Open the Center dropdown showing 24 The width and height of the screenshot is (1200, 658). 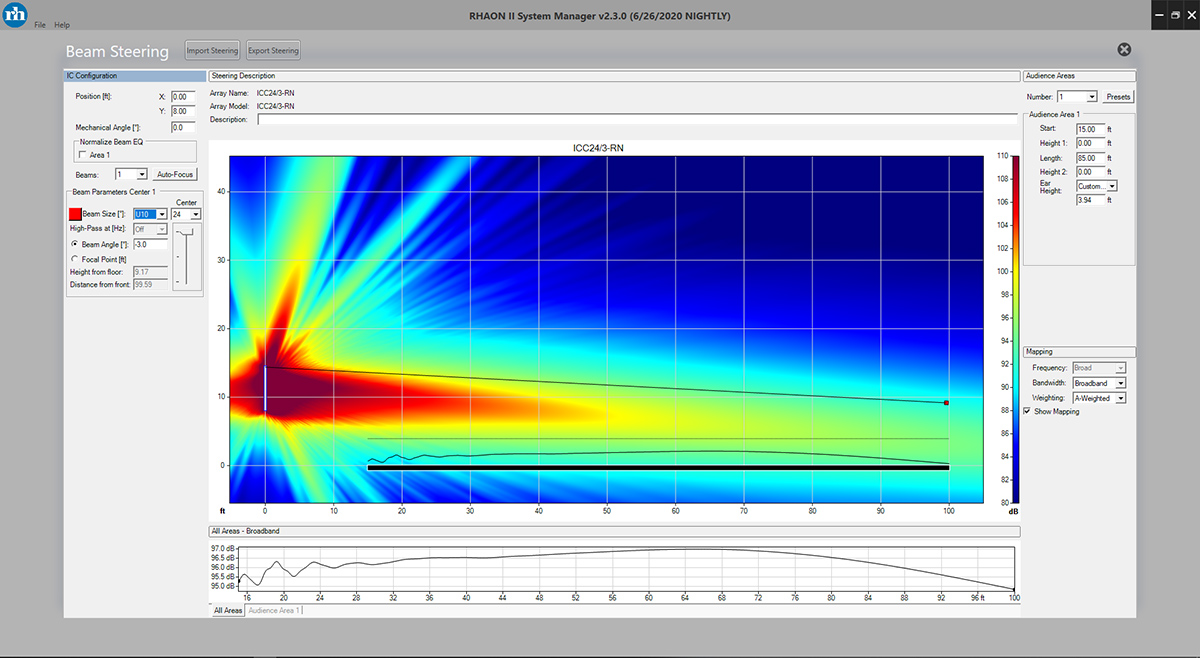click(x=186, y=214)
